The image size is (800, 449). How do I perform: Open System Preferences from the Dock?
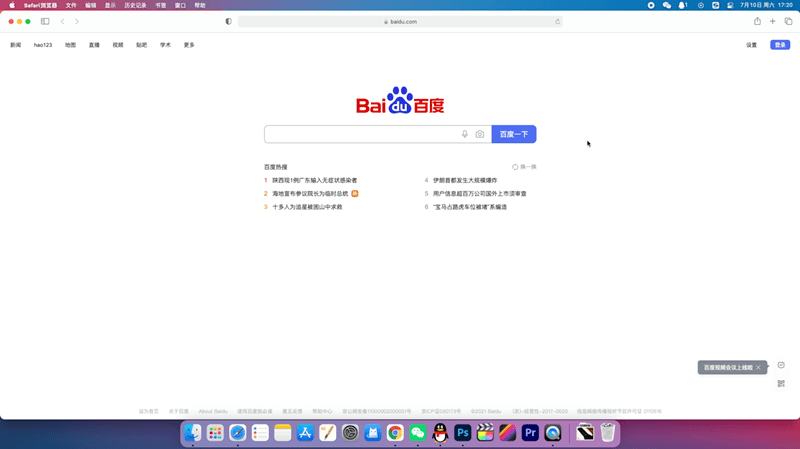(x=350, y=433)
